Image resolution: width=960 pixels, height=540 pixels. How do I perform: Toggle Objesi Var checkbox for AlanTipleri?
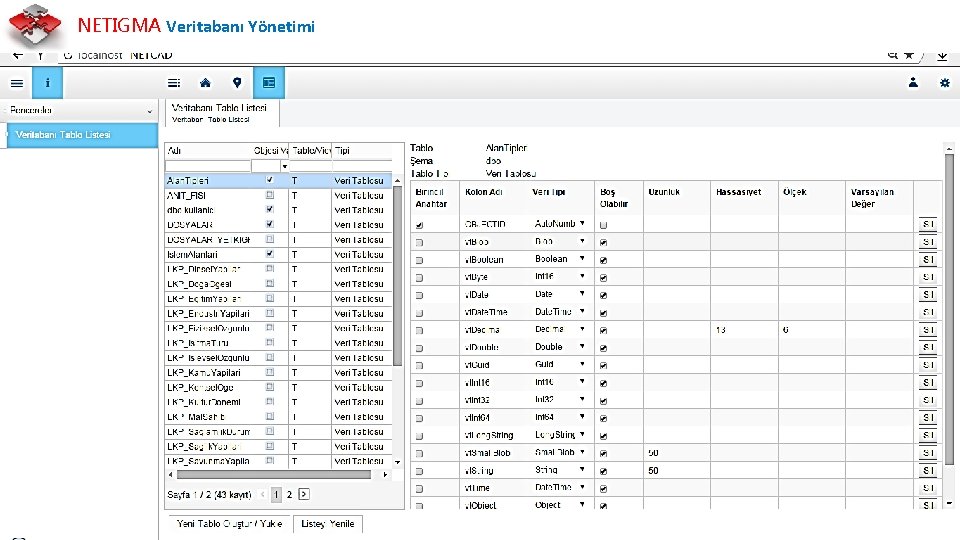point(269,180)
